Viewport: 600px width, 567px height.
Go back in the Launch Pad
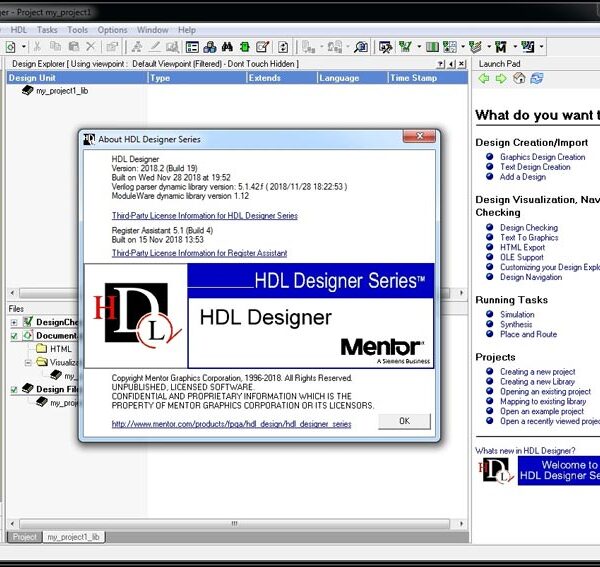pyautogui.click(x=484, y=78)
